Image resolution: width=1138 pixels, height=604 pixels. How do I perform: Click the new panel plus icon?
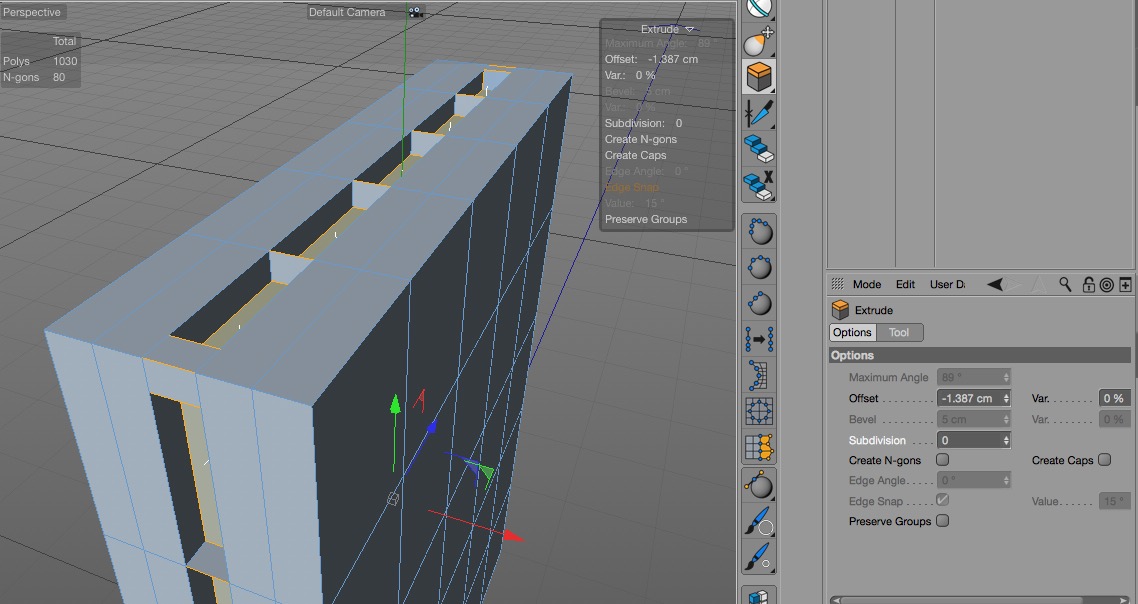coord(1126,285)
